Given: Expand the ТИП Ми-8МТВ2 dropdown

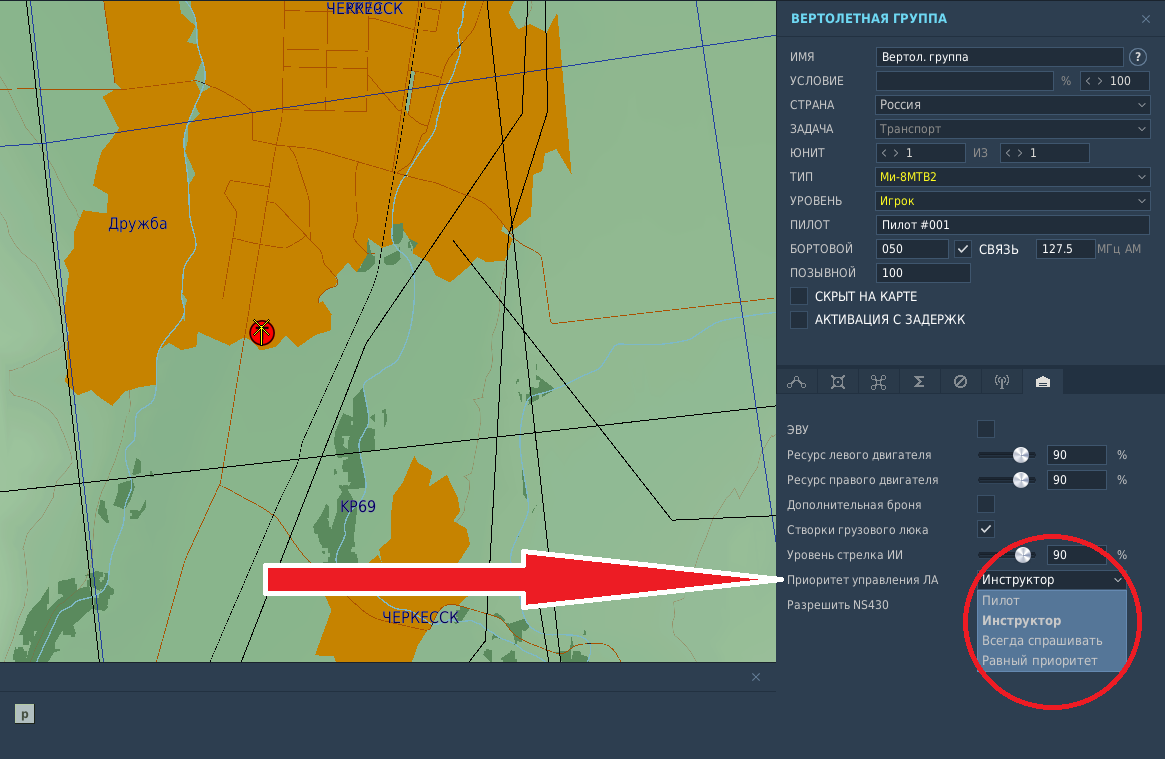Looking at the screenshot, I should (1013, 177).
